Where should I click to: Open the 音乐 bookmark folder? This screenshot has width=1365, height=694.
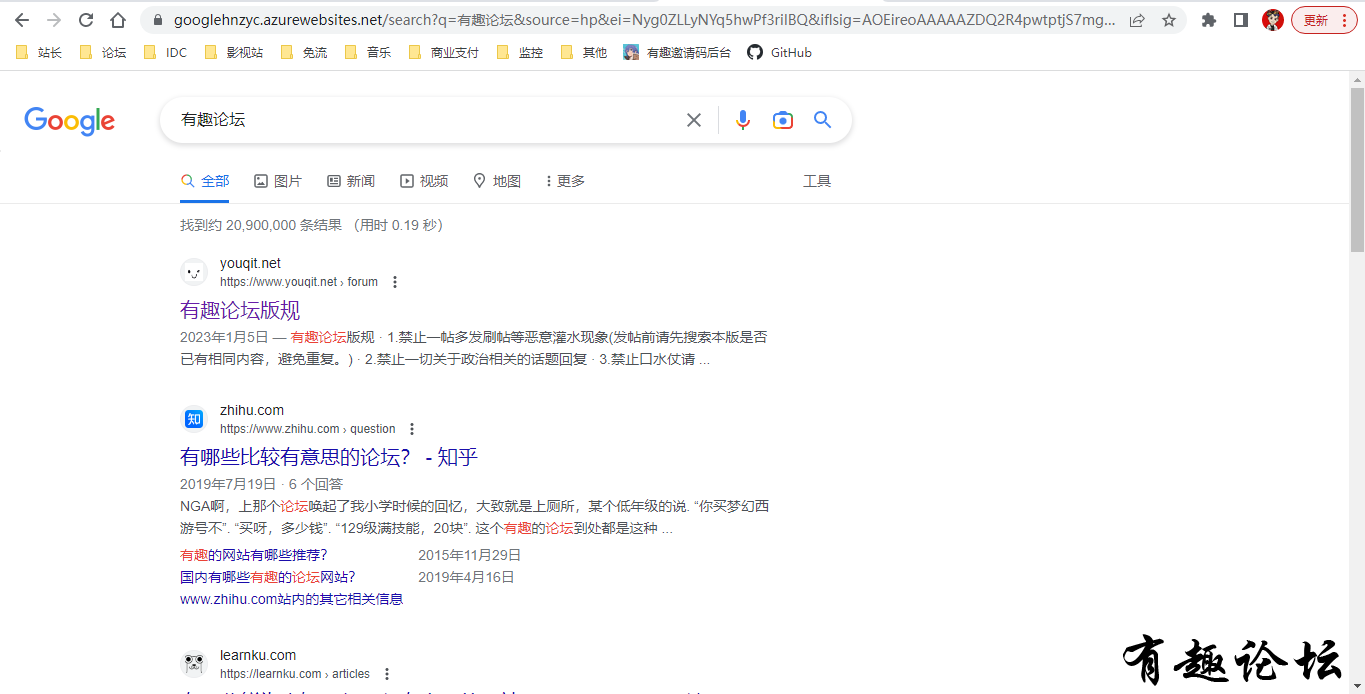click(x=369, y=52)
